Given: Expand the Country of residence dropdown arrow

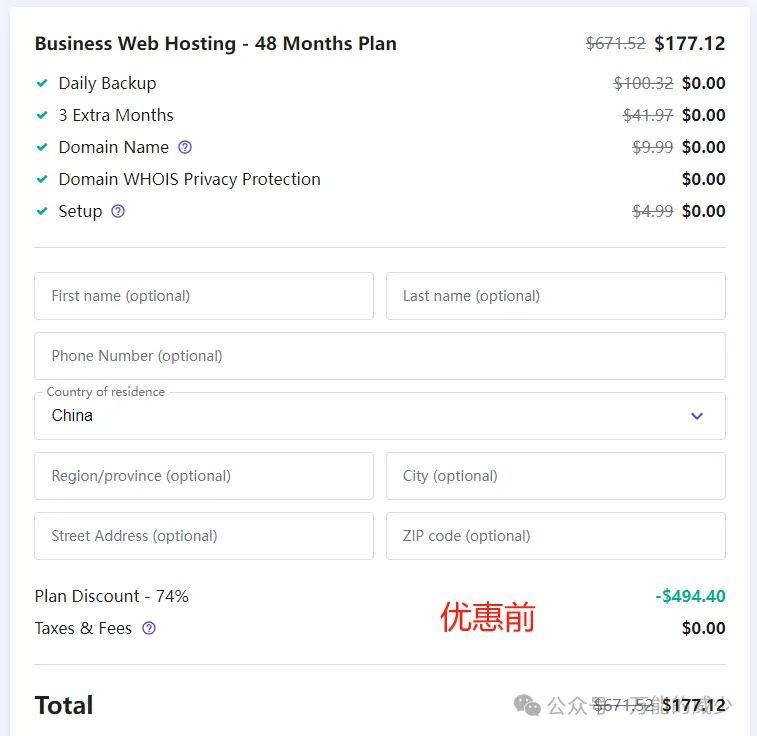Looking at the screenshot, I should pyautogui.click(x=697, y=416).
